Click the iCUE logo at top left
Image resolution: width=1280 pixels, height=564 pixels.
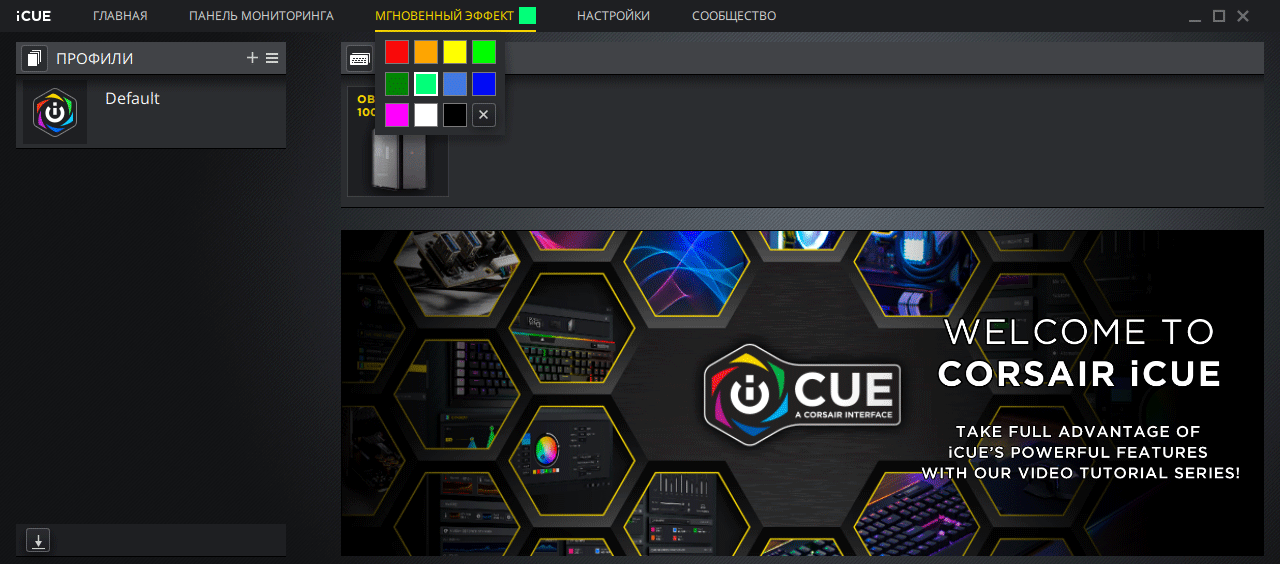click(x=34, y=16)
